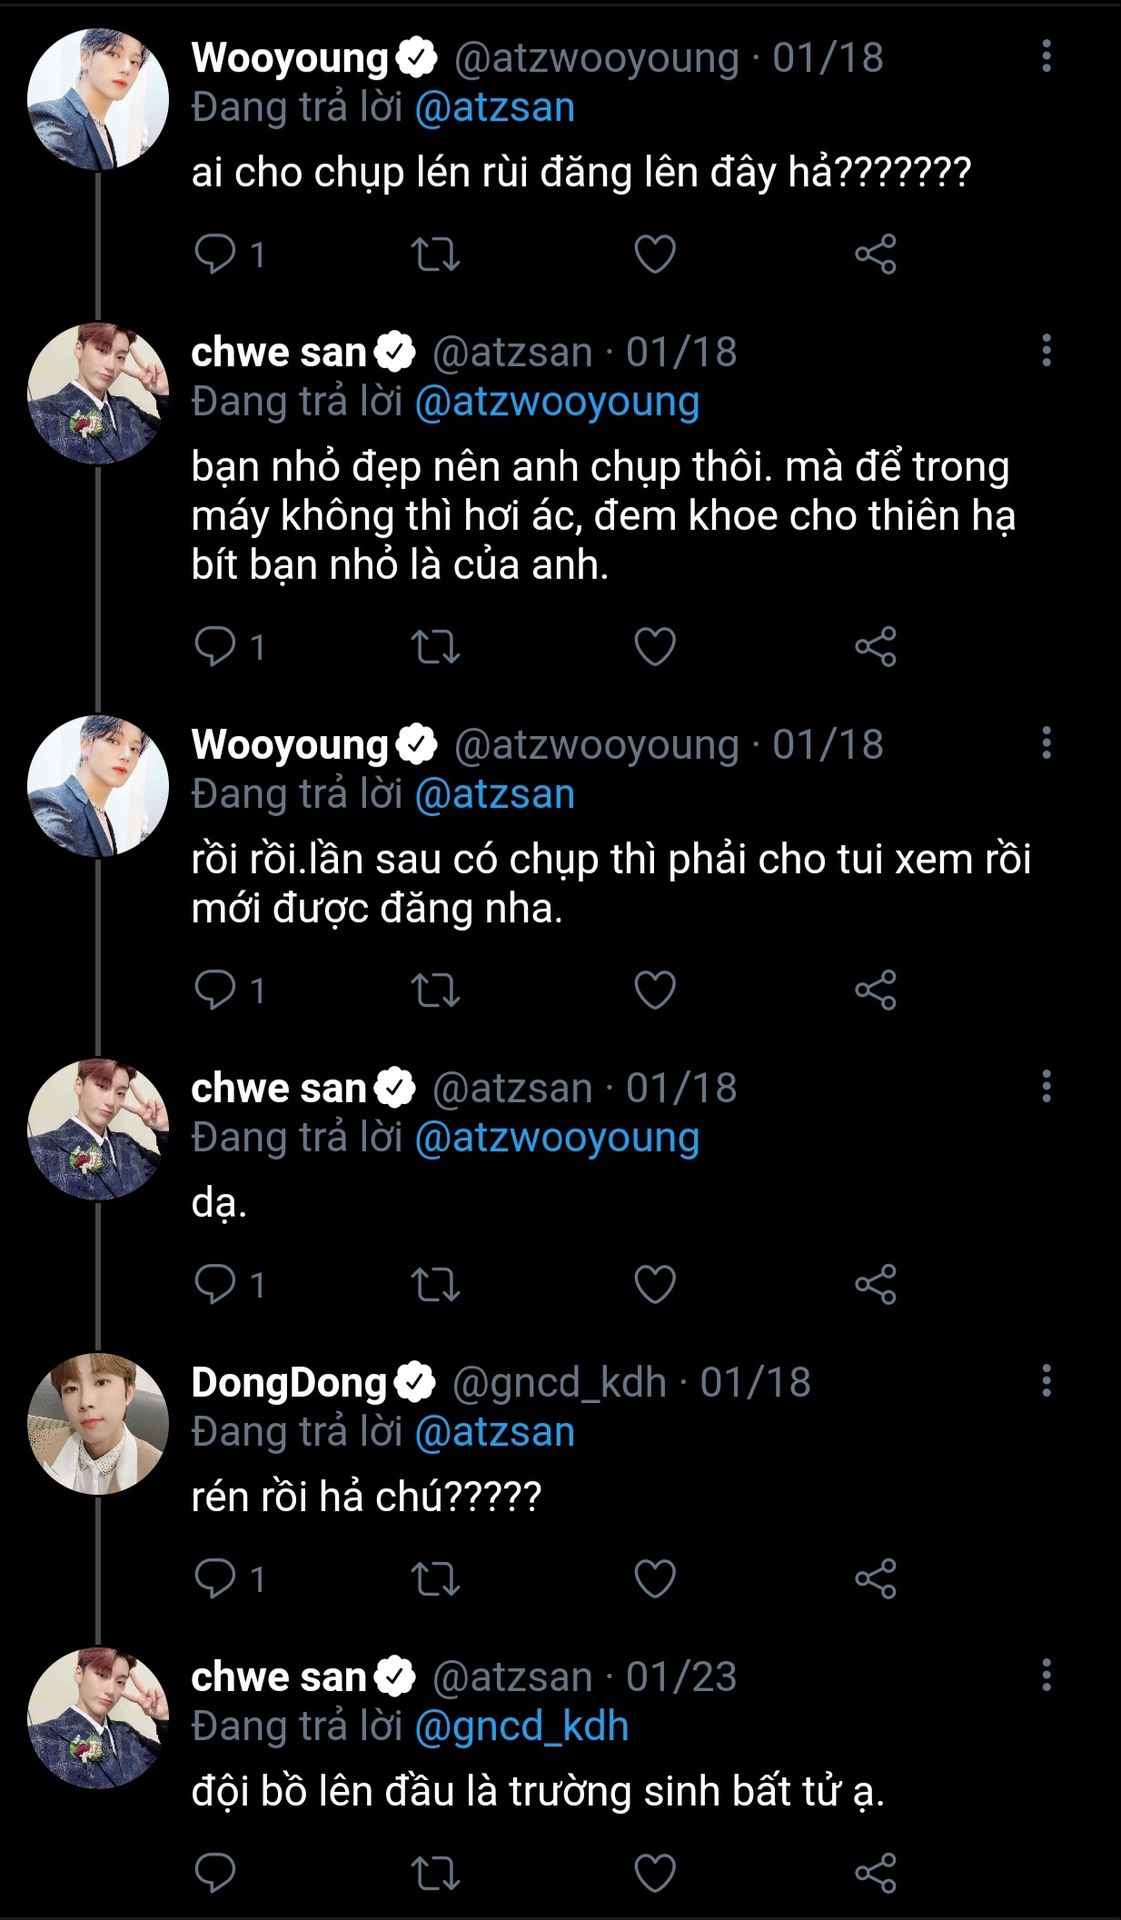Open chwe san's display name on 'dạ.' tweet
Screen dimensions: 1121x1920
(279, 1088)
